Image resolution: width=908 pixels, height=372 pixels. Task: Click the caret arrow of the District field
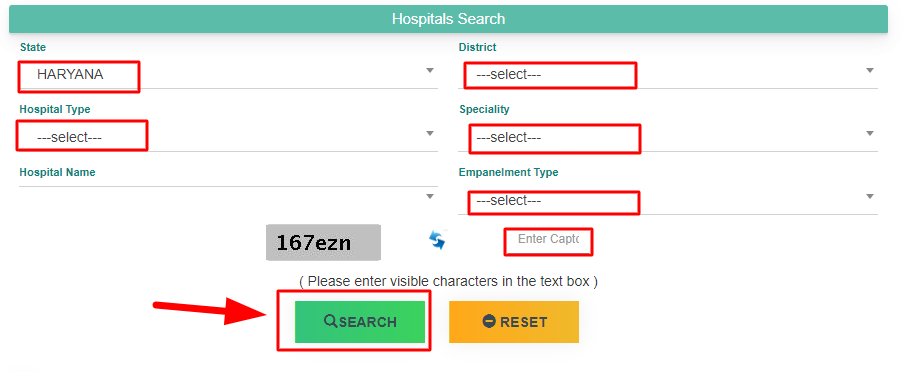pyautogui.click(x=870, y=71)
